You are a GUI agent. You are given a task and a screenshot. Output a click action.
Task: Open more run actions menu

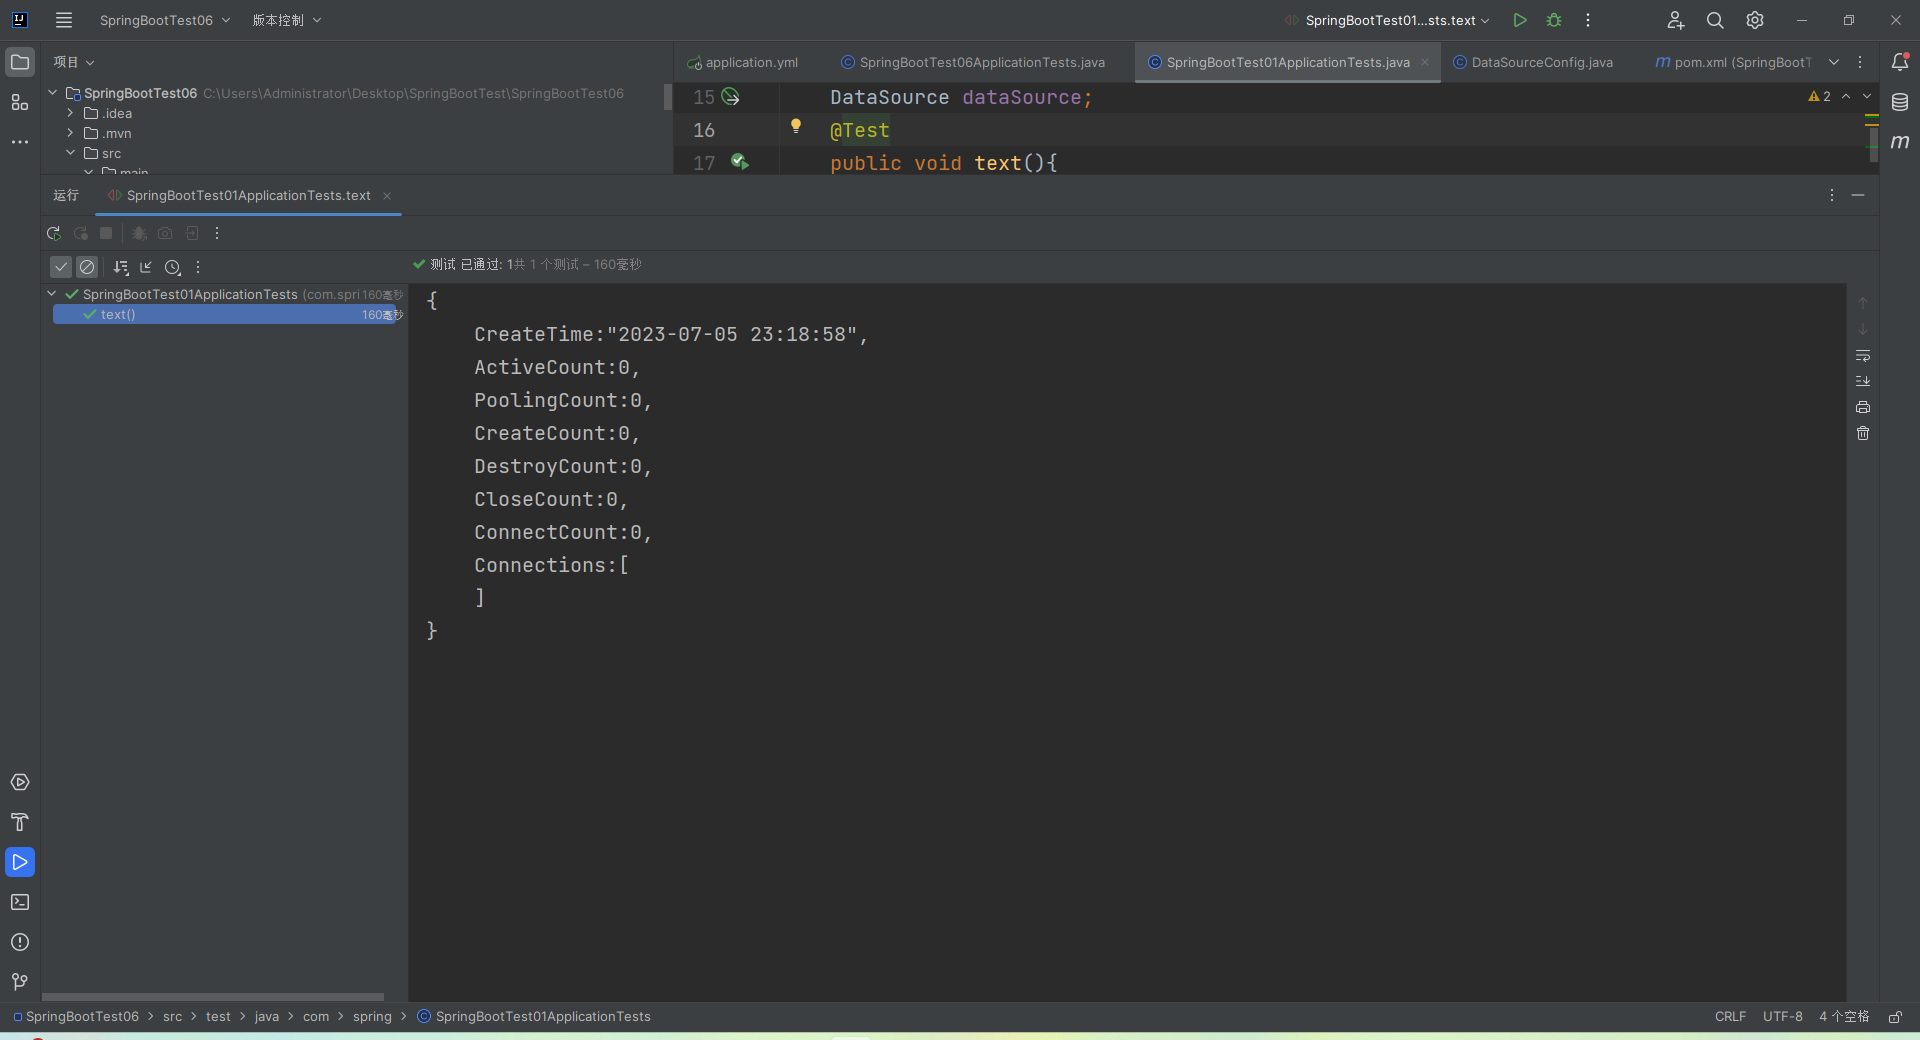[1588, 20]
